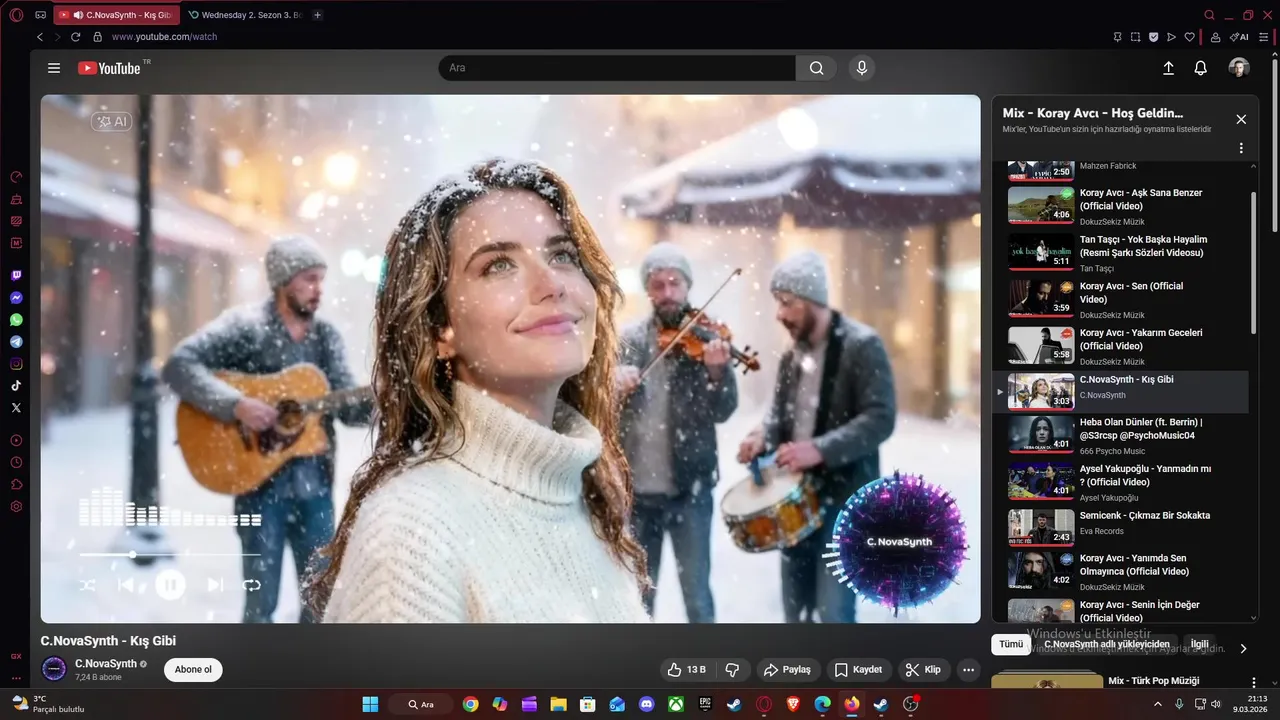Switch to the Wednesday 2. Sezon tab
1280x720 pixels.
[245, 15]
